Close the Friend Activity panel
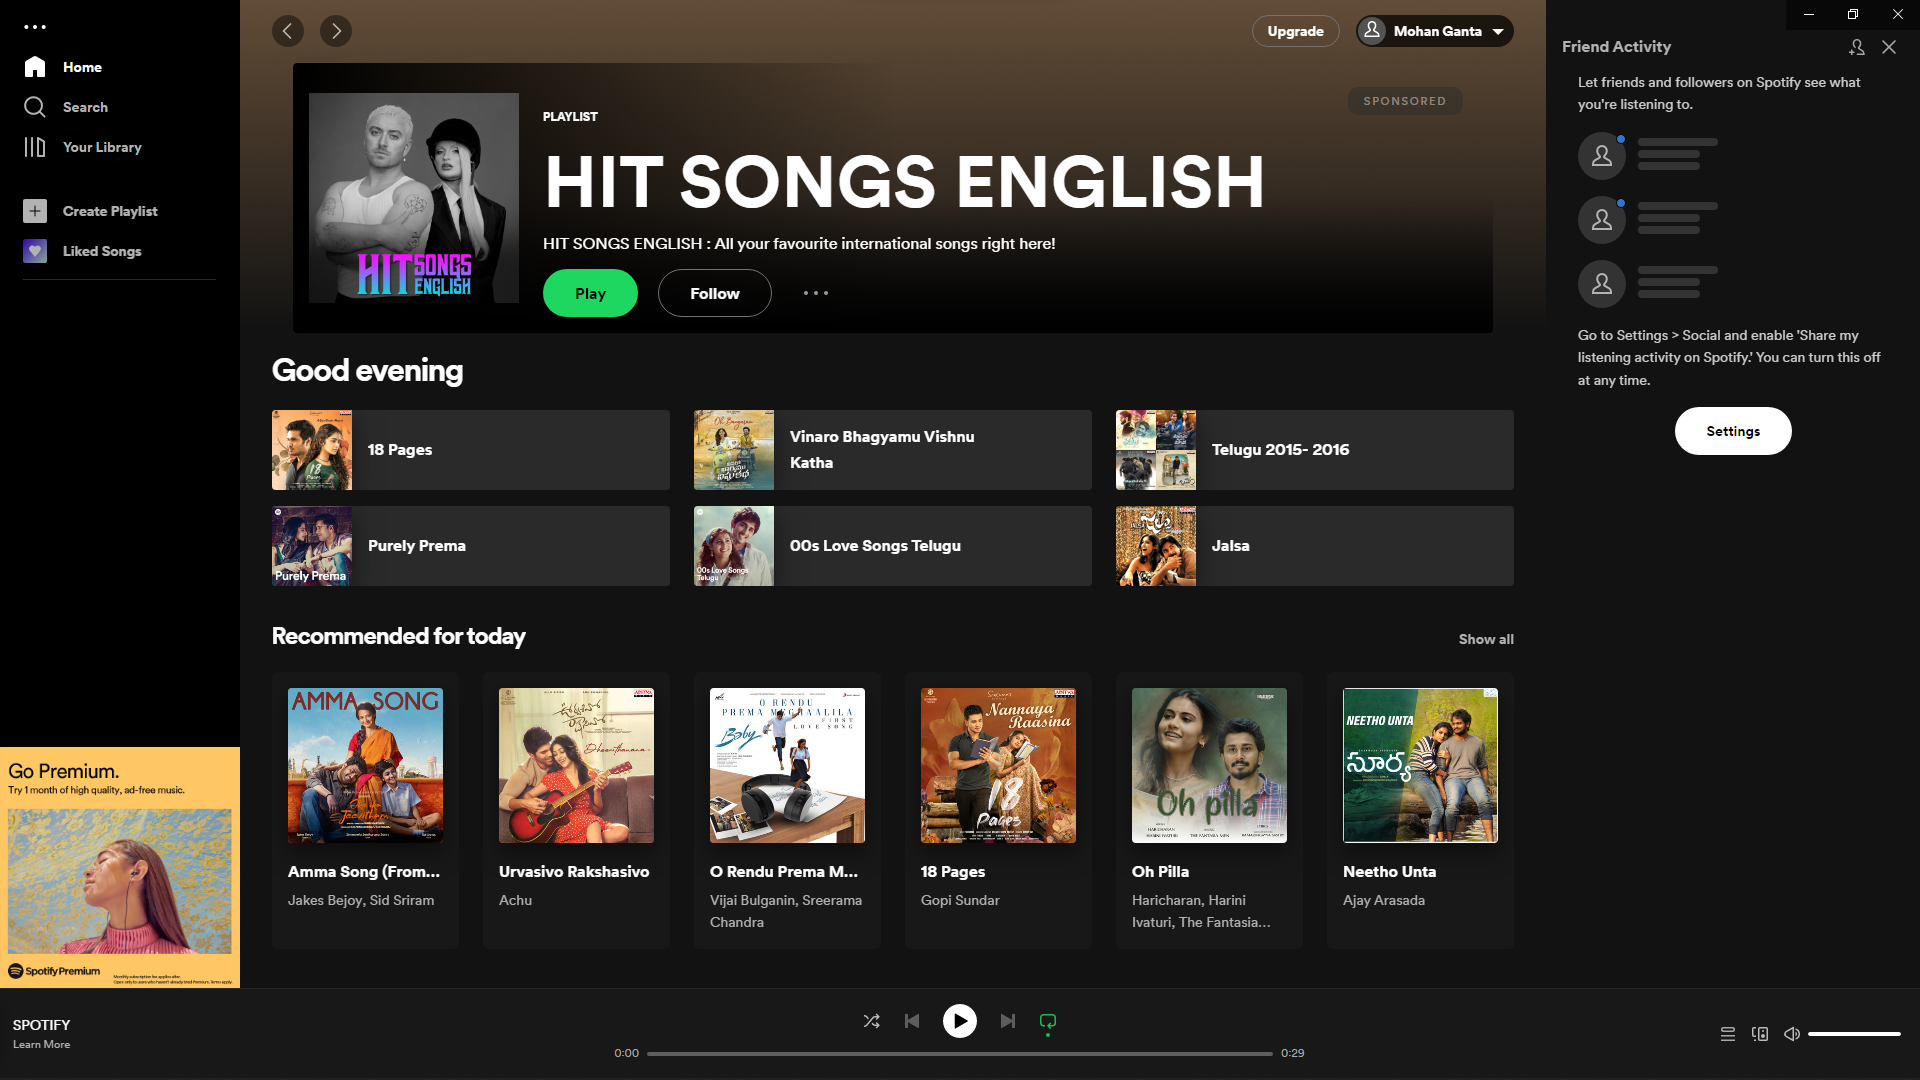Viewport: 1920px width, 1080px height. click(x=1889, y=47)
